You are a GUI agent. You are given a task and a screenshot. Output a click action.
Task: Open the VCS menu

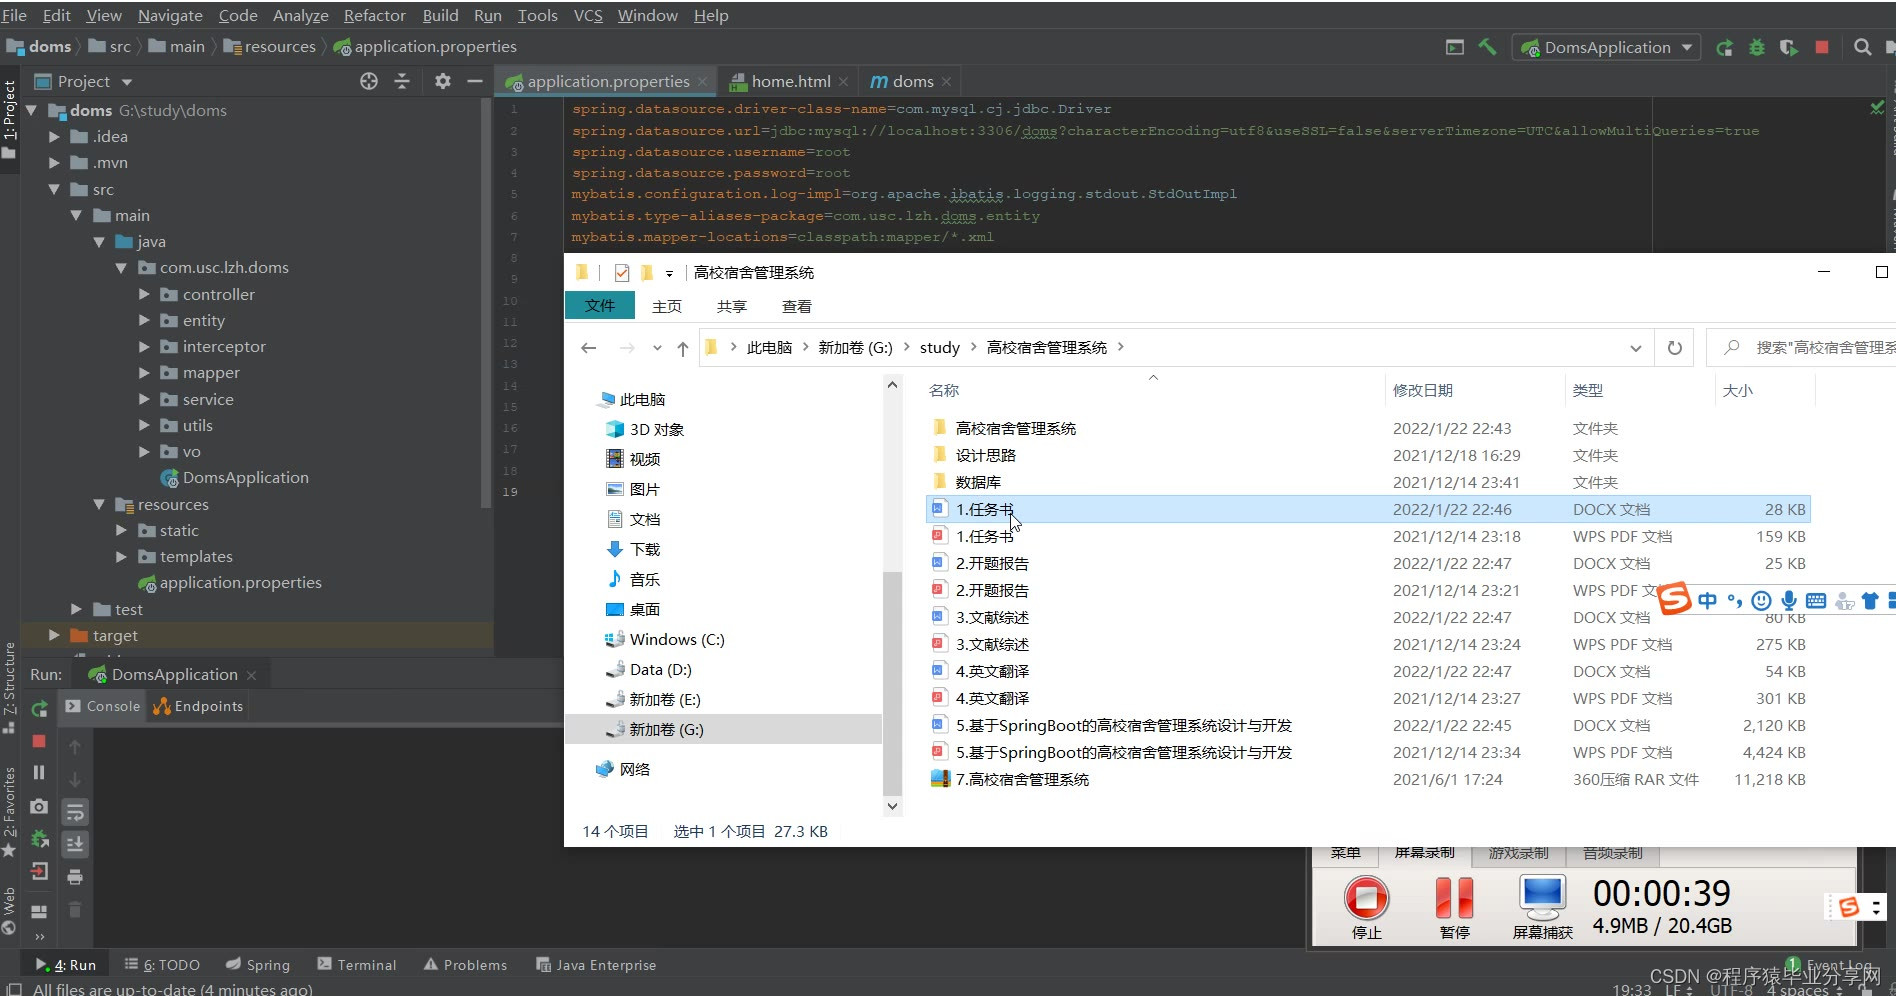coord(588,16)
